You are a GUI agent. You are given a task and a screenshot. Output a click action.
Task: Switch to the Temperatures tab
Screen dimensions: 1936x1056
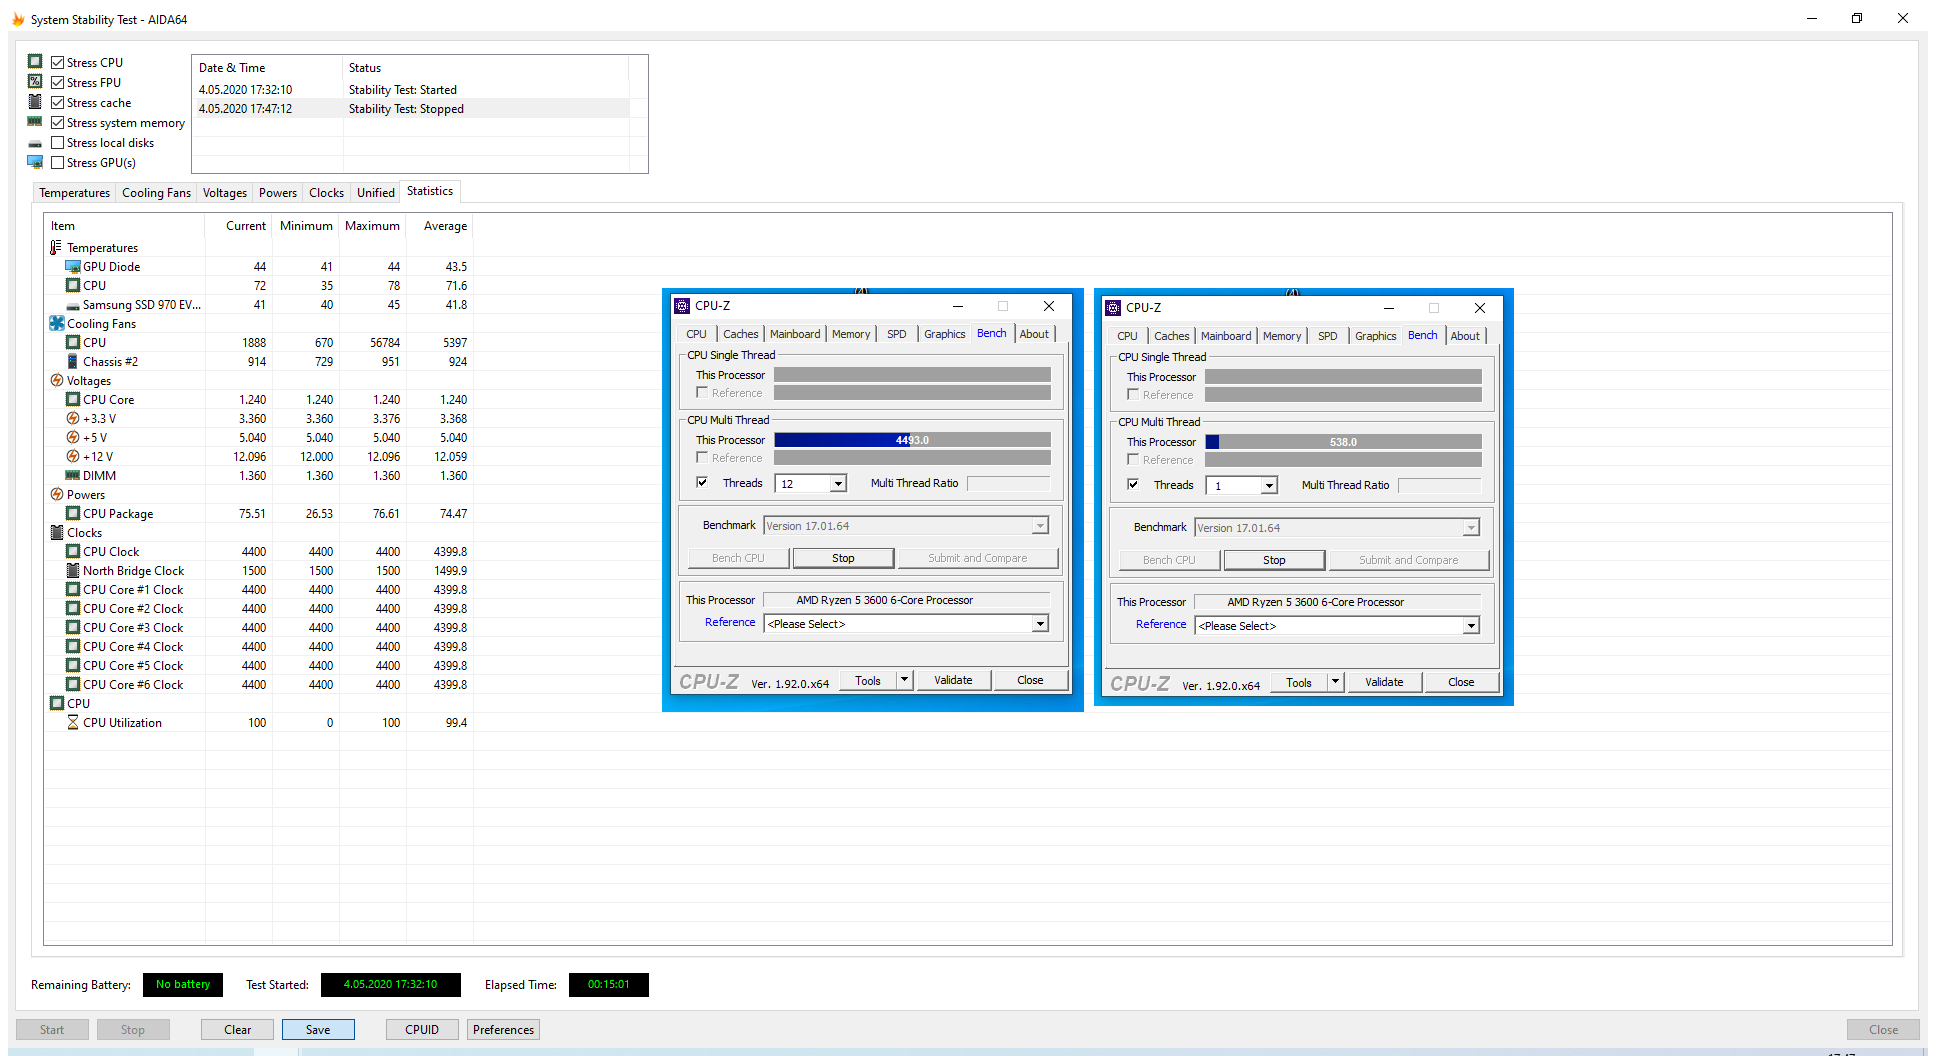coord(74,193)
